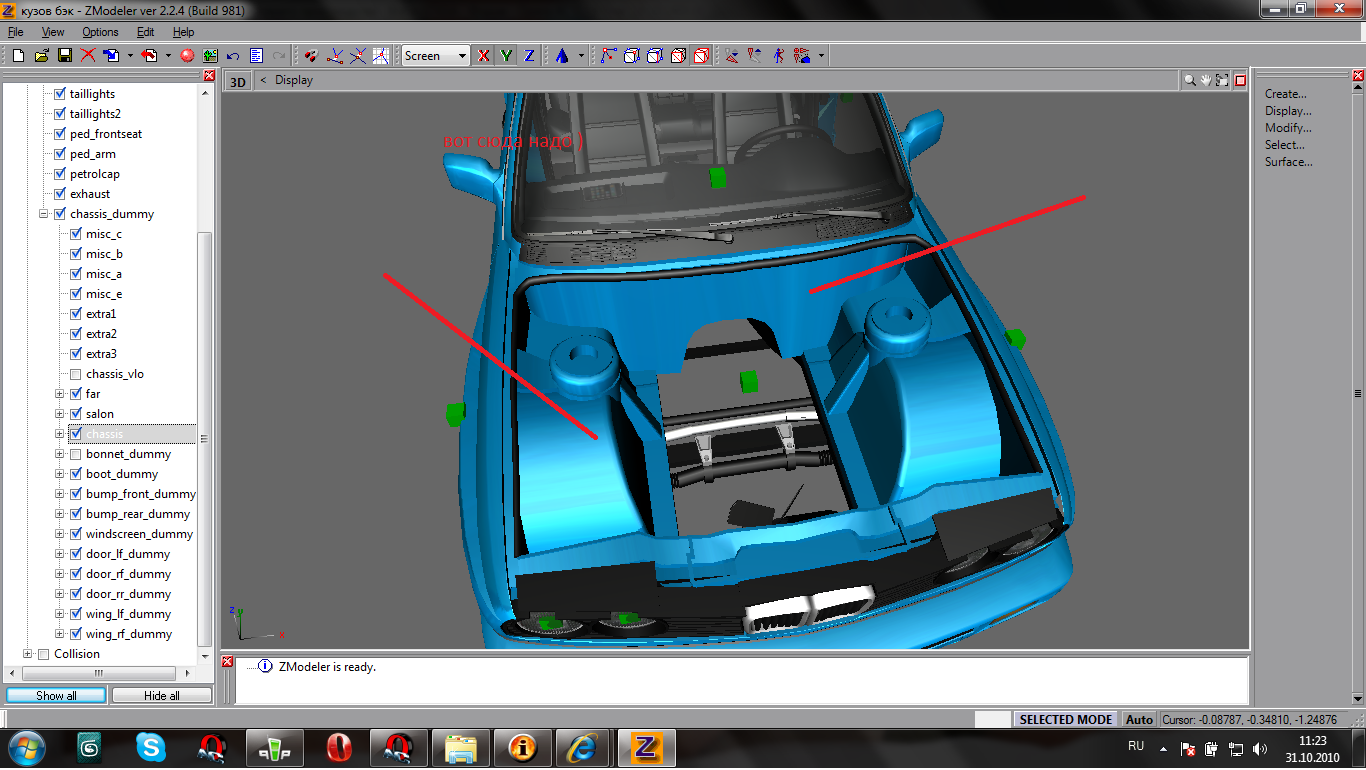Open the Materials editor red sphere icon
Image resolution: width=1366 pixels, height=770 pixels.
[187, 56]
